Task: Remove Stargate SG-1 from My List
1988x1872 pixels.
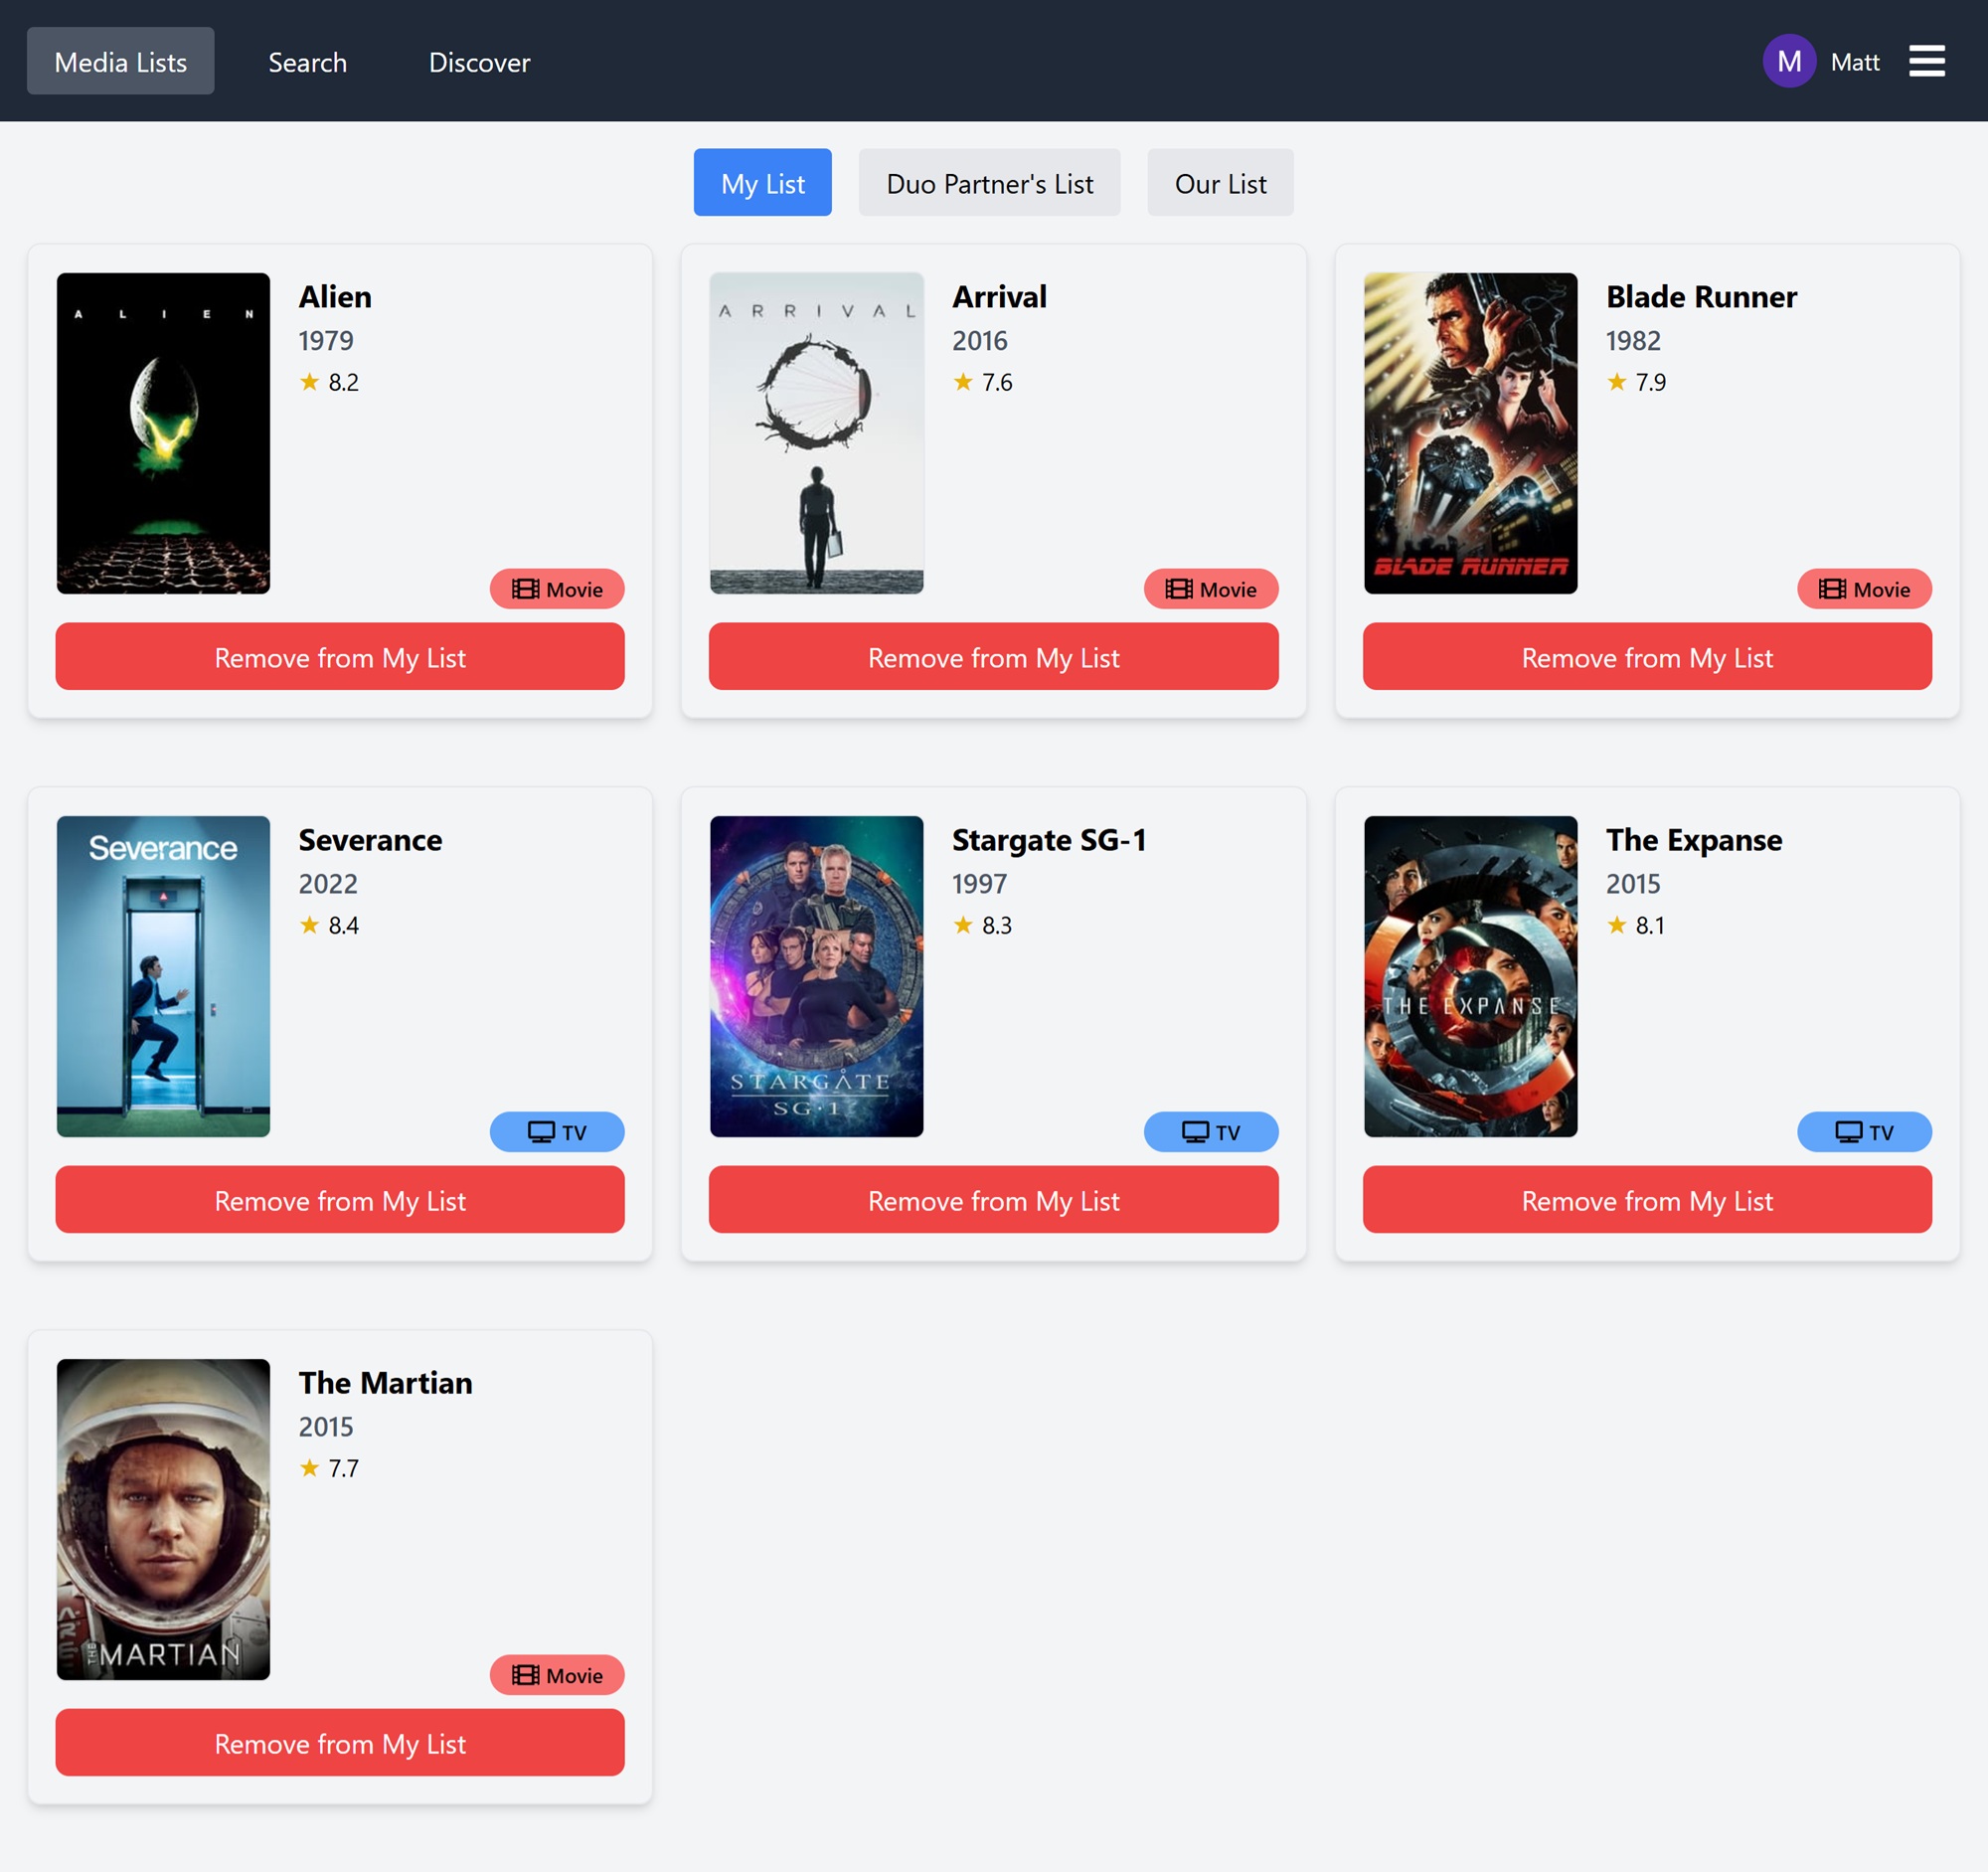Action: tap(994, 1200)
